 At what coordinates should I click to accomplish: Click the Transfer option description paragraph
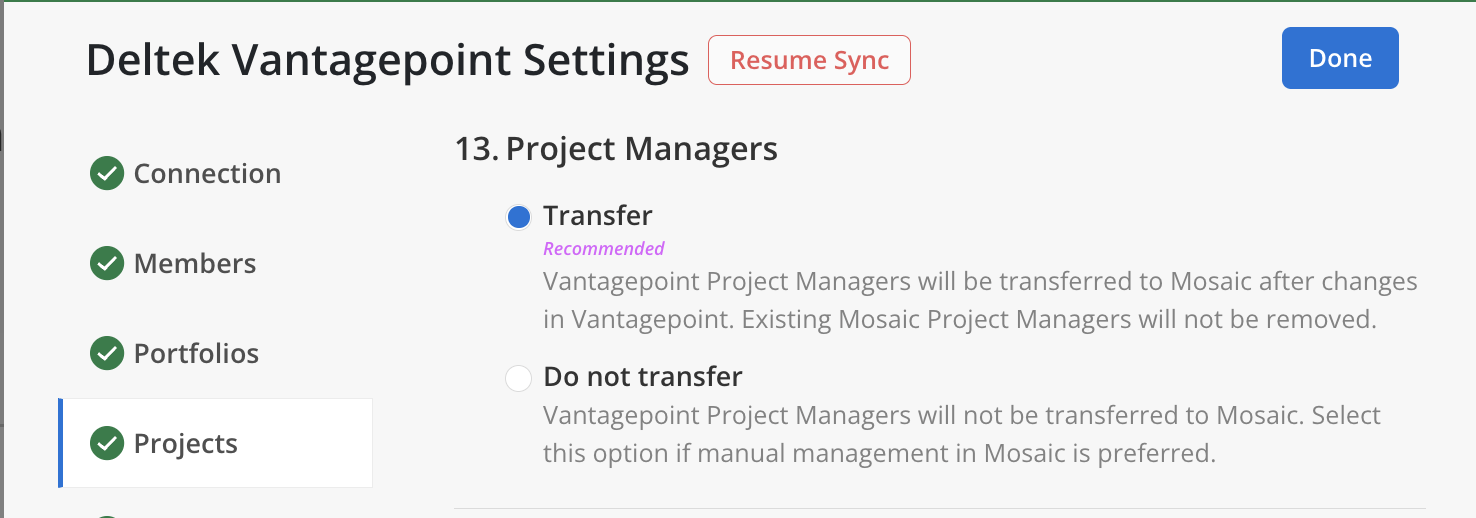coord(980,300)
